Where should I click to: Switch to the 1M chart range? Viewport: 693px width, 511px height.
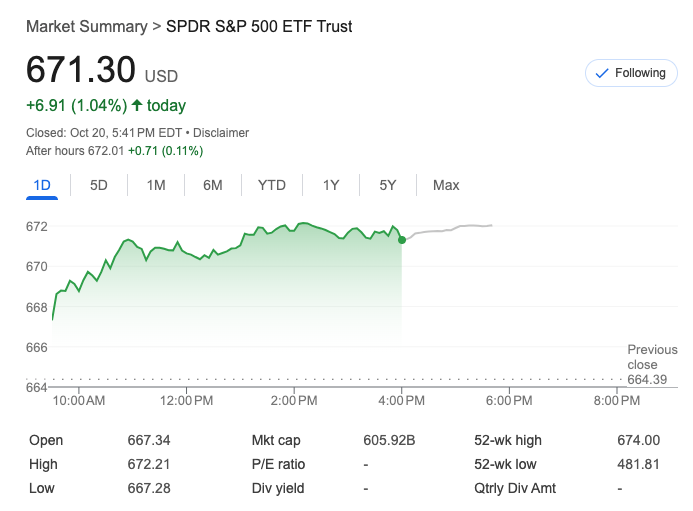[156, 185]
